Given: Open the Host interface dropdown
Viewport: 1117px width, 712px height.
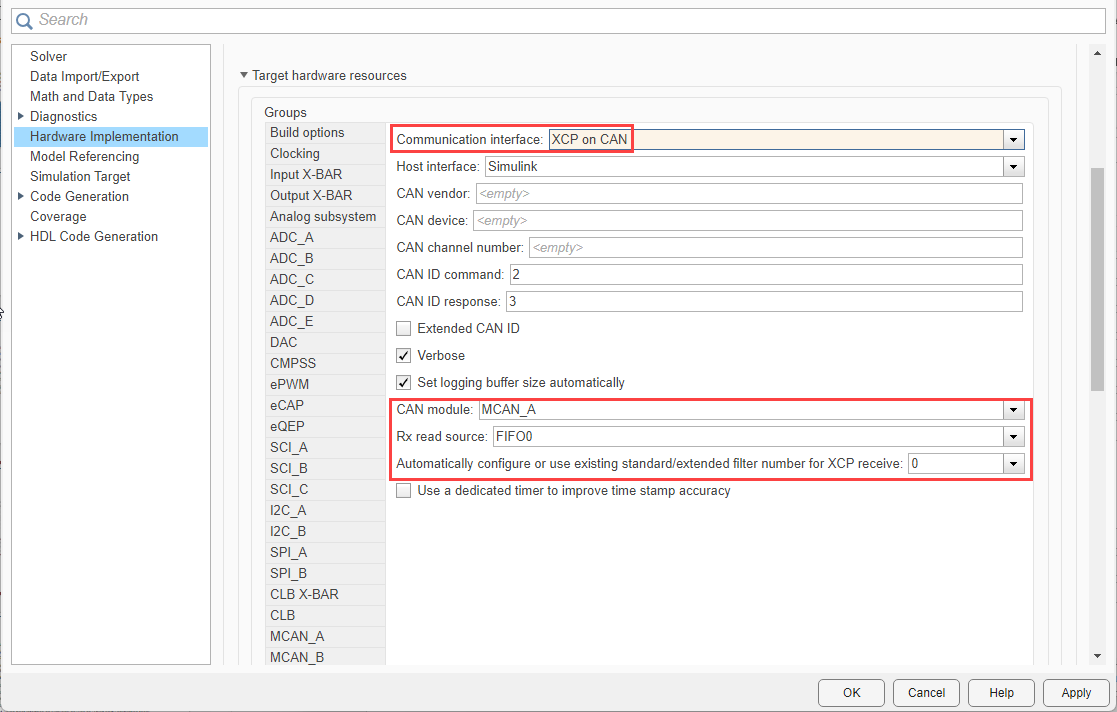Looking at the screenshot, I should [1013, 166].
